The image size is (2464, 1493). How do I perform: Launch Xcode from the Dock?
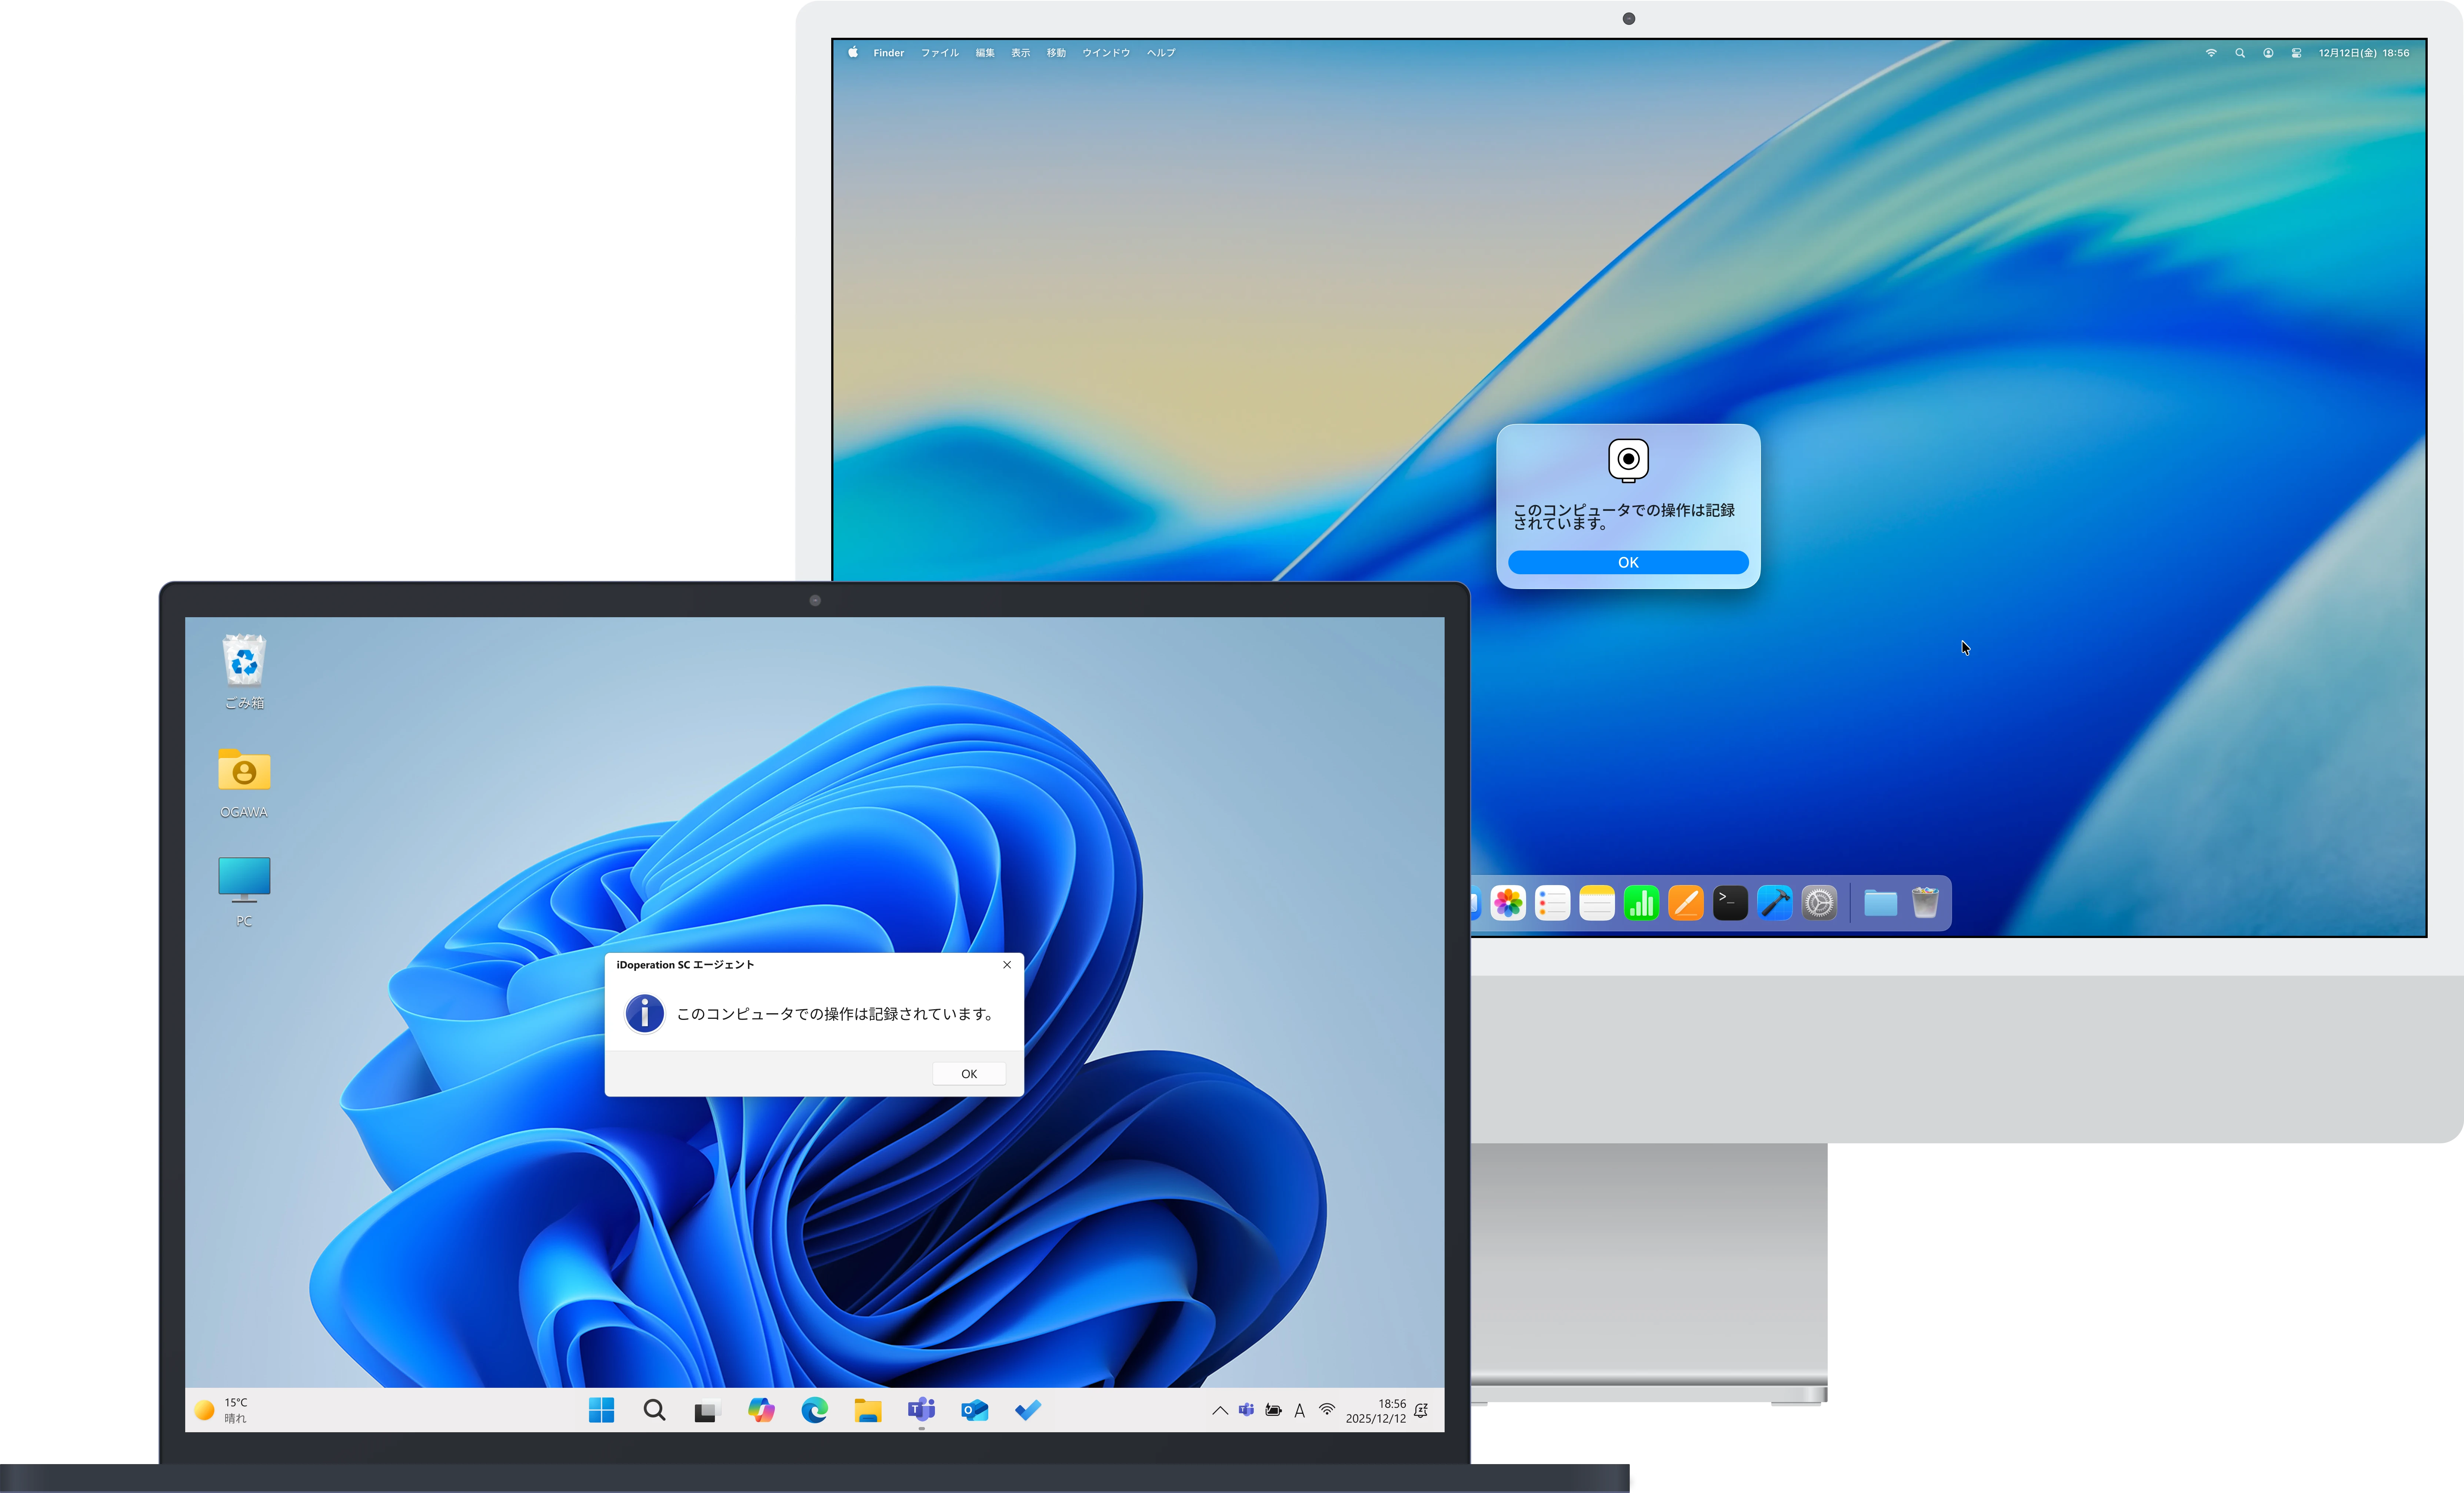(x=1775, y=902)
